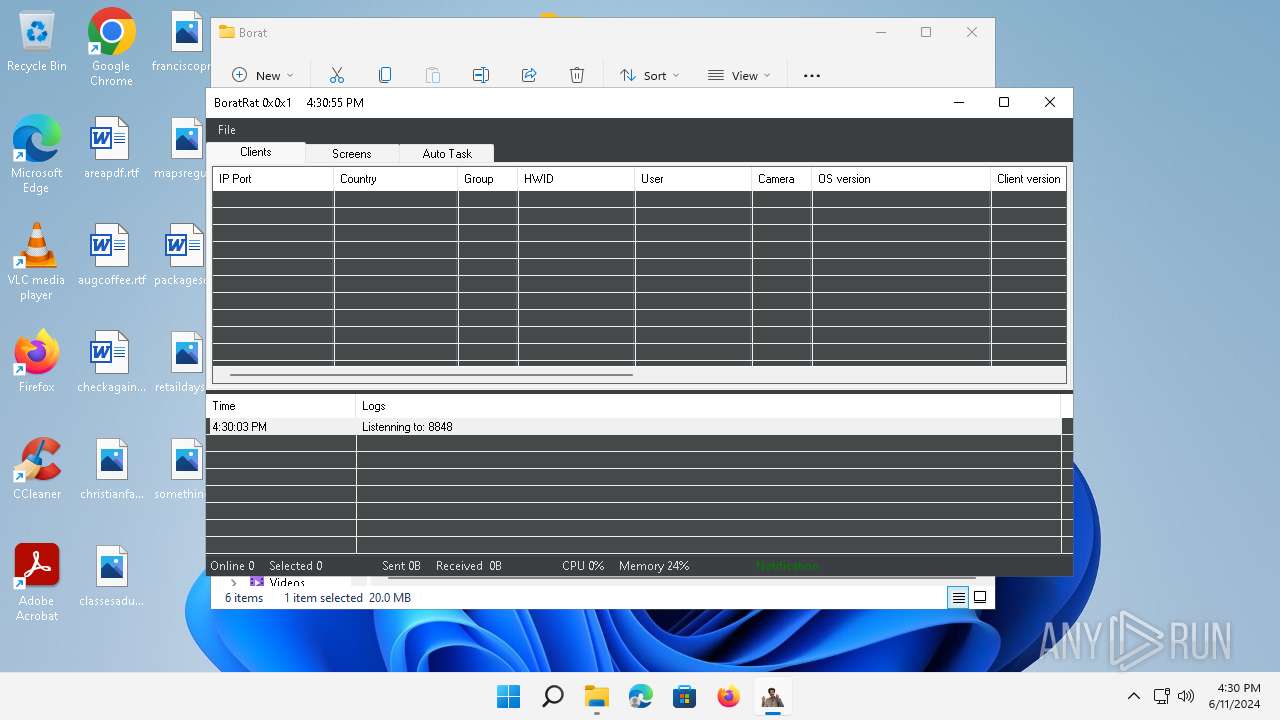Select the augcoffee.rtf desktop file
This screenshot has width=1280, height=720.
click(111, 254)
